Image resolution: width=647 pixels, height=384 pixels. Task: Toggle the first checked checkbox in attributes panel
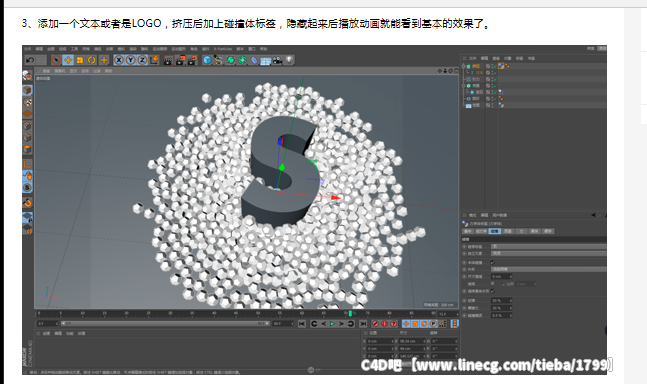[x=493, y=262]
